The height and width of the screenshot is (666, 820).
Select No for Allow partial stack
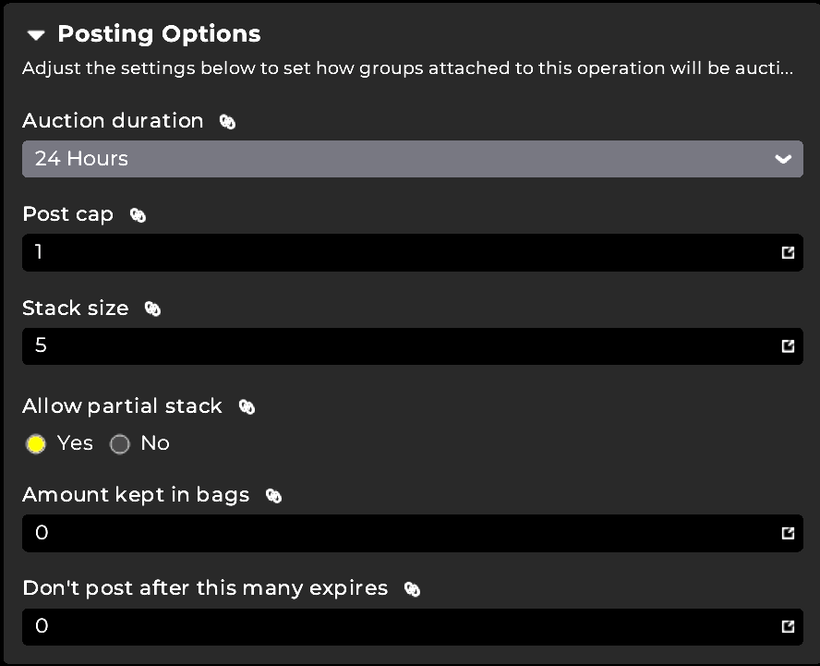[120, 444]
